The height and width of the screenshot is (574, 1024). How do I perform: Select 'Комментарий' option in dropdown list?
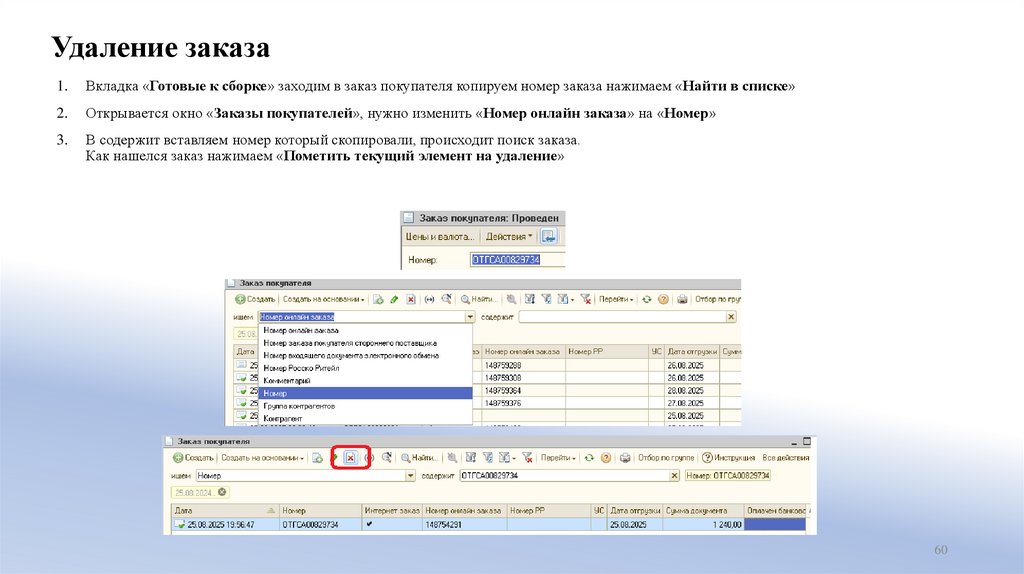(x=366, y=380)
